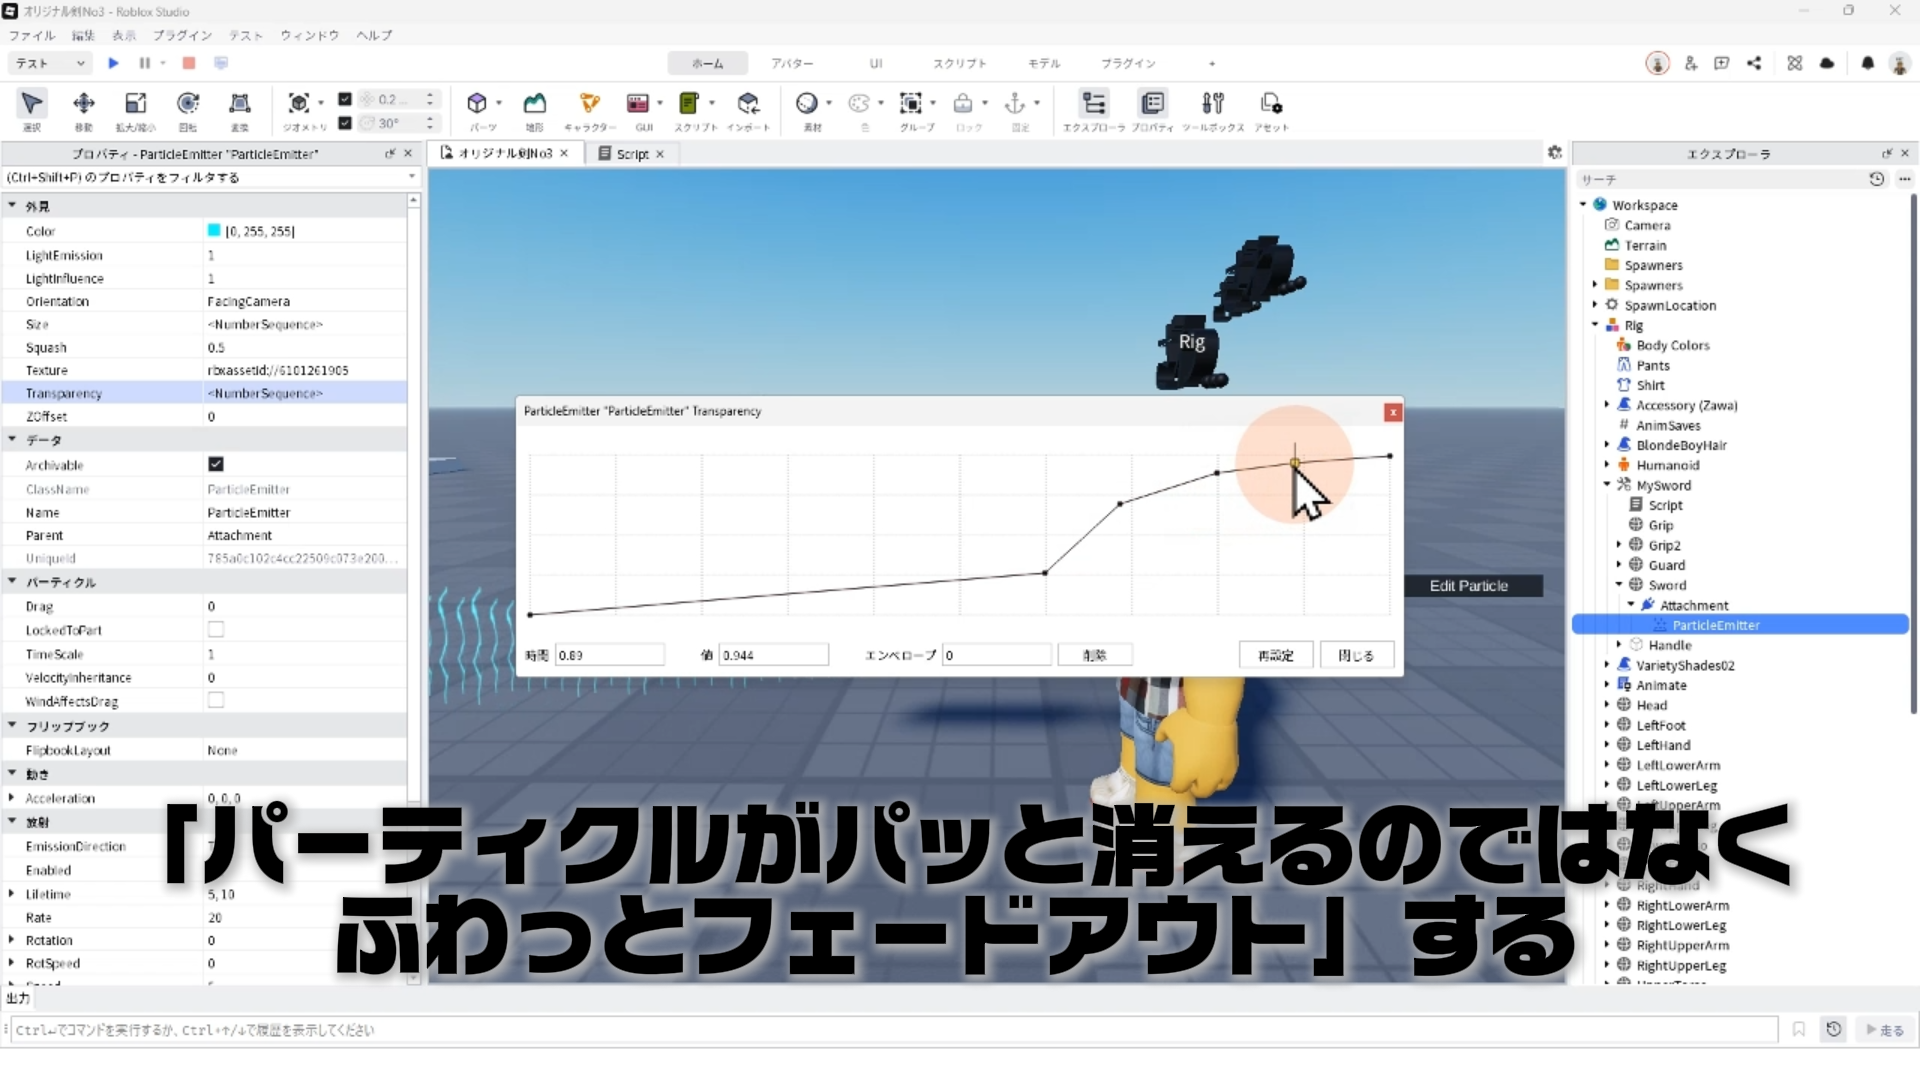Insert a Part from toolbar

click(477, 103)
